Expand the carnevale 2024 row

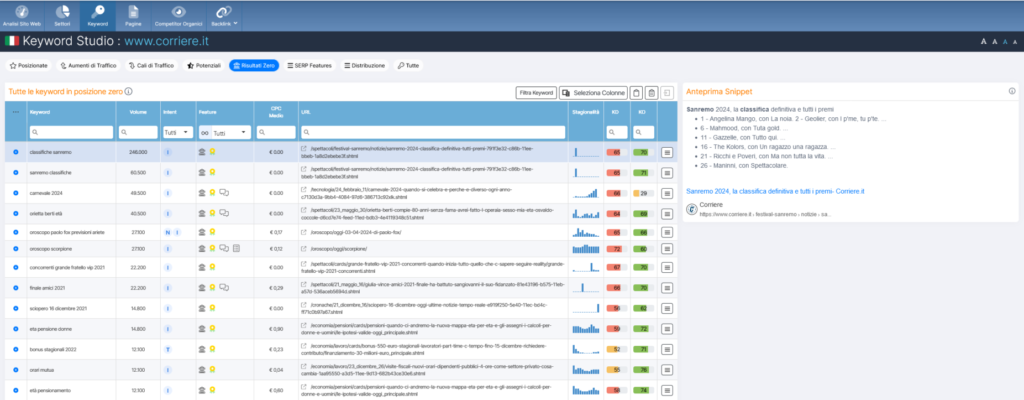[16, 193]
